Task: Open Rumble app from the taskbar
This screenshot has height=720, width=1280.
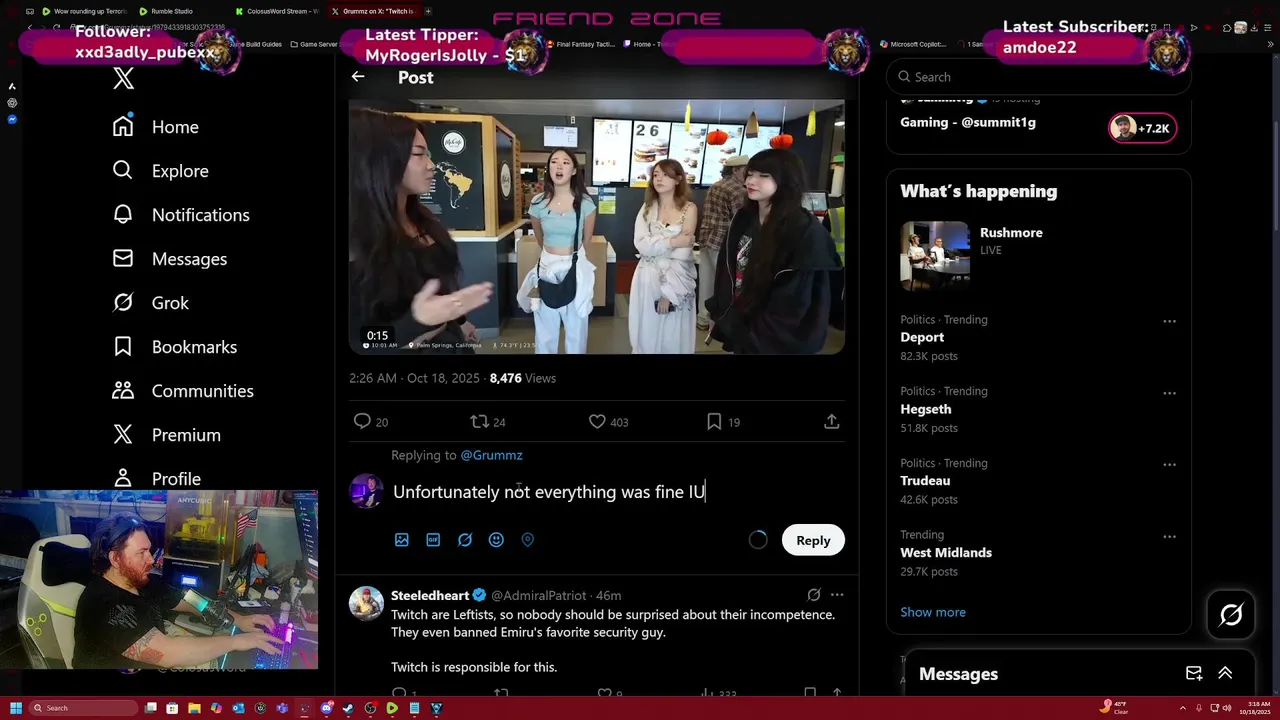Action: click(x=392, y=708)
